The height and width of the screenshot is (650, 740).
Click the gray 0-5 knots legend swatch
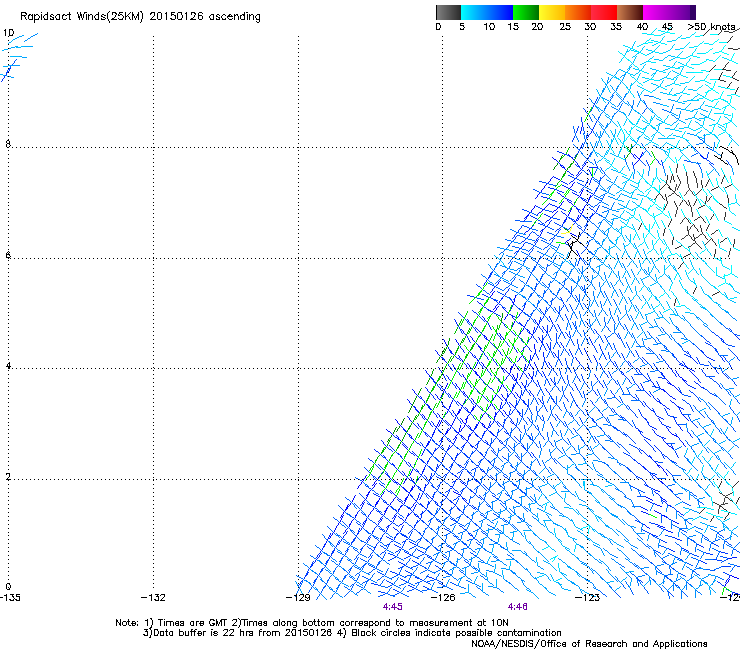coord(448,12)
